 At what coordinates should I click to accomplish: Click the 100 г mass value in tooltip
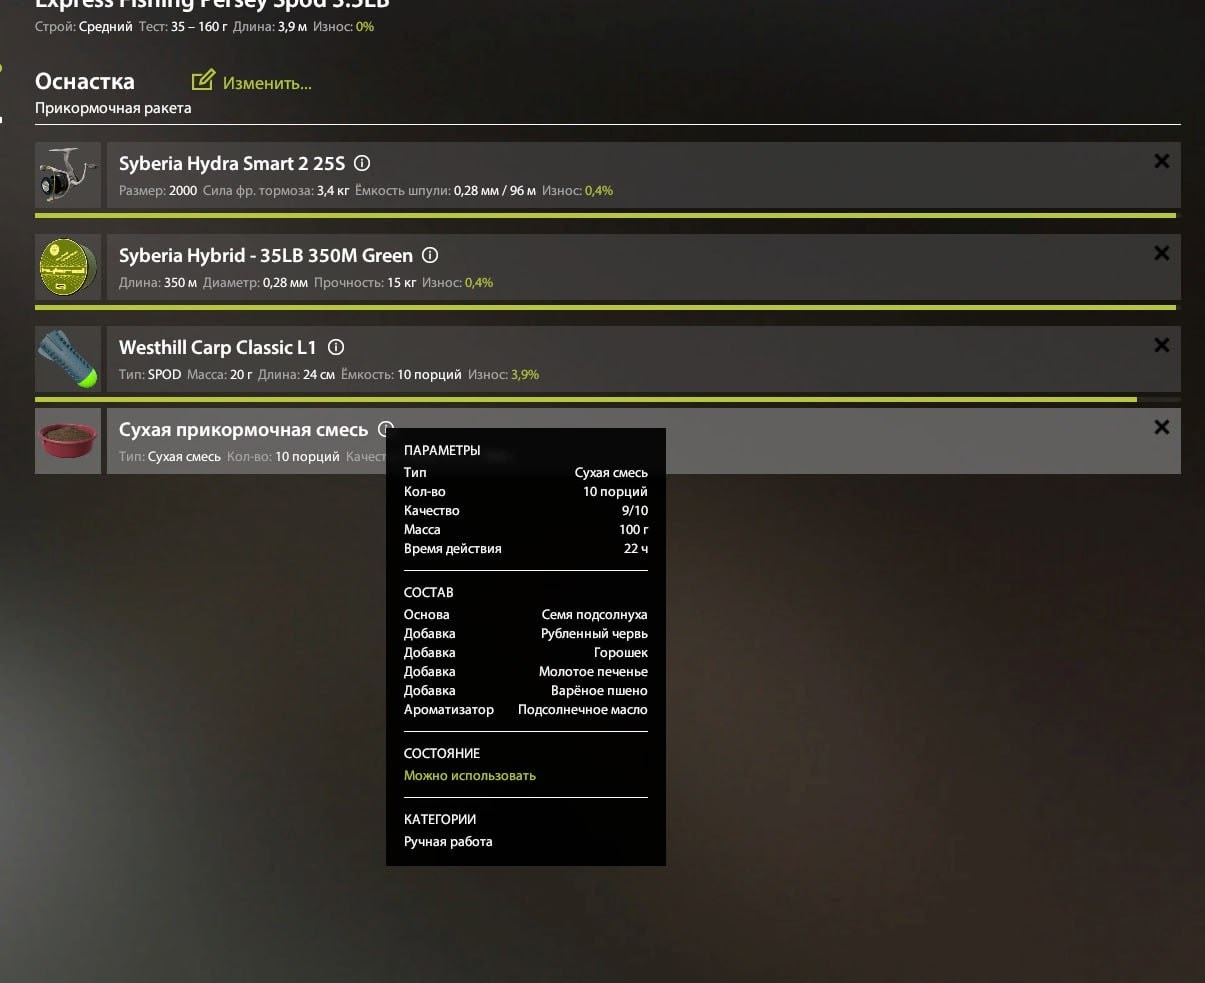point(633,529)
